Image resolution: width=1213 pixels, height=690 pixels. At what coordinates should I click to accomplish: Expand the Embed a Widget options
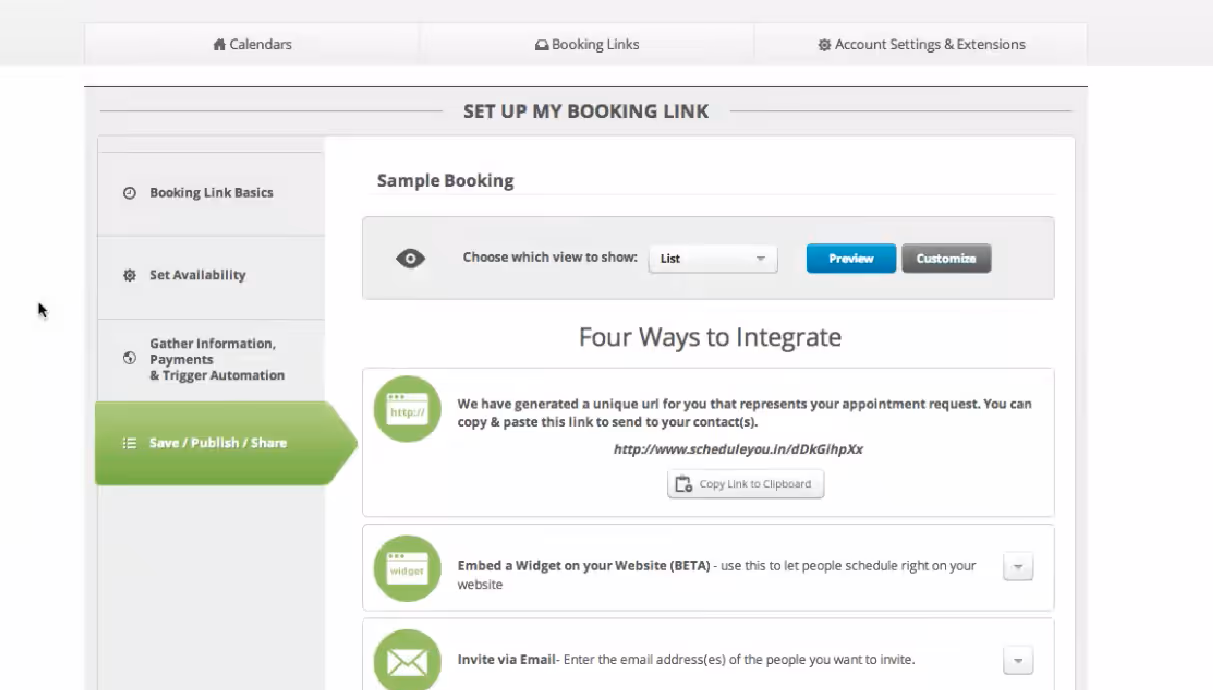[x=1017, y=566]
